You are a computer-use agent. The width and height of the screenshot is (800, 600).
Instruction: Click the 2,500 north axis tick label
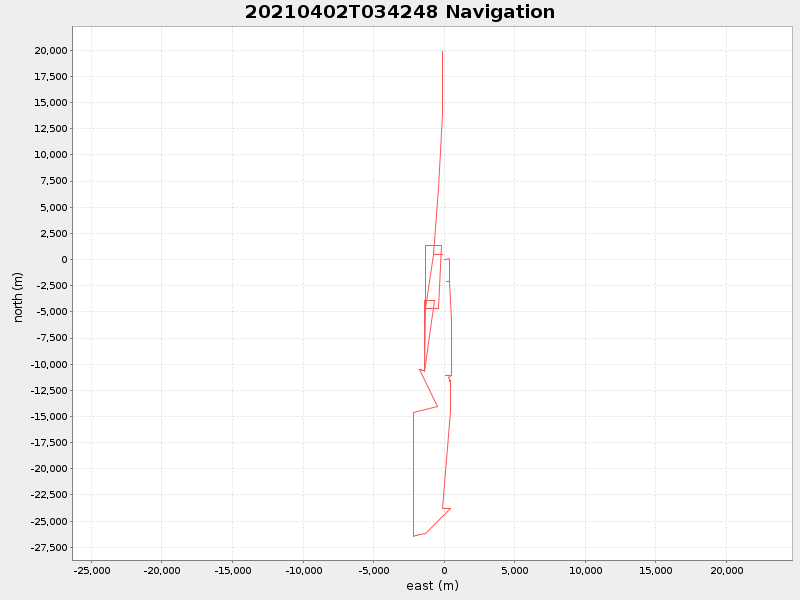[53, 234]
